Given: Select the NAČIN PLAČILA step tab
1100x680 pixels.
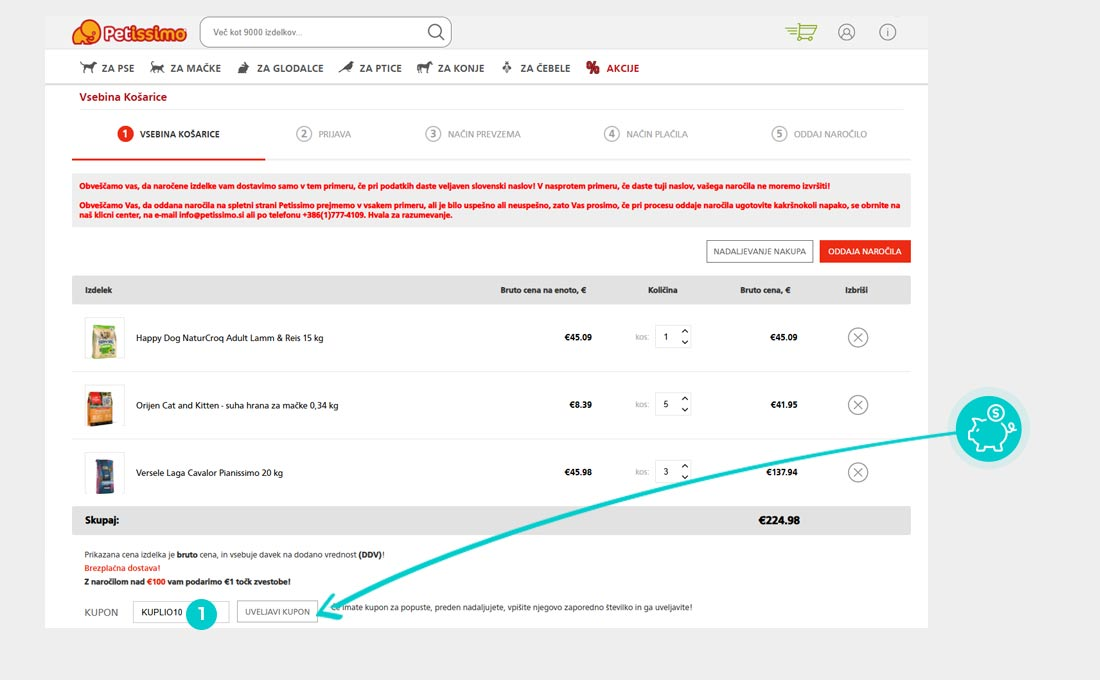Looking at the screenshot, I should [646, 134].
